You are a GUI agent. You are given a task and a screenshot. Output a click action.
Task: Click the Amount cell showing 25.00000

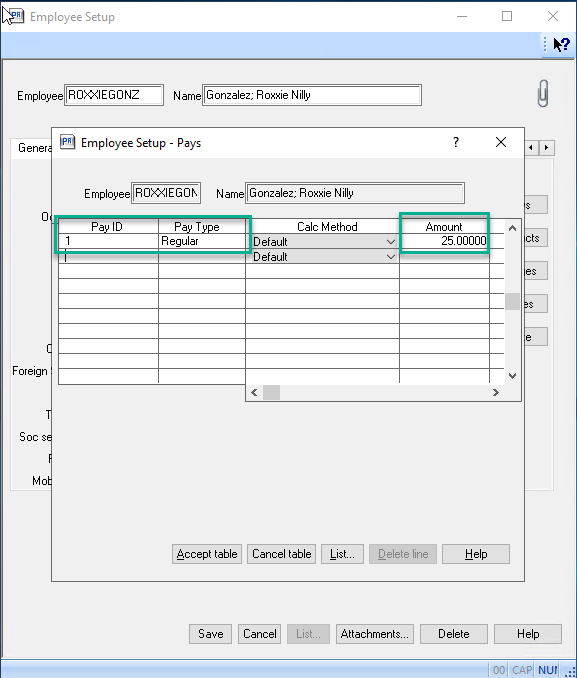click(x=445, y=241)
